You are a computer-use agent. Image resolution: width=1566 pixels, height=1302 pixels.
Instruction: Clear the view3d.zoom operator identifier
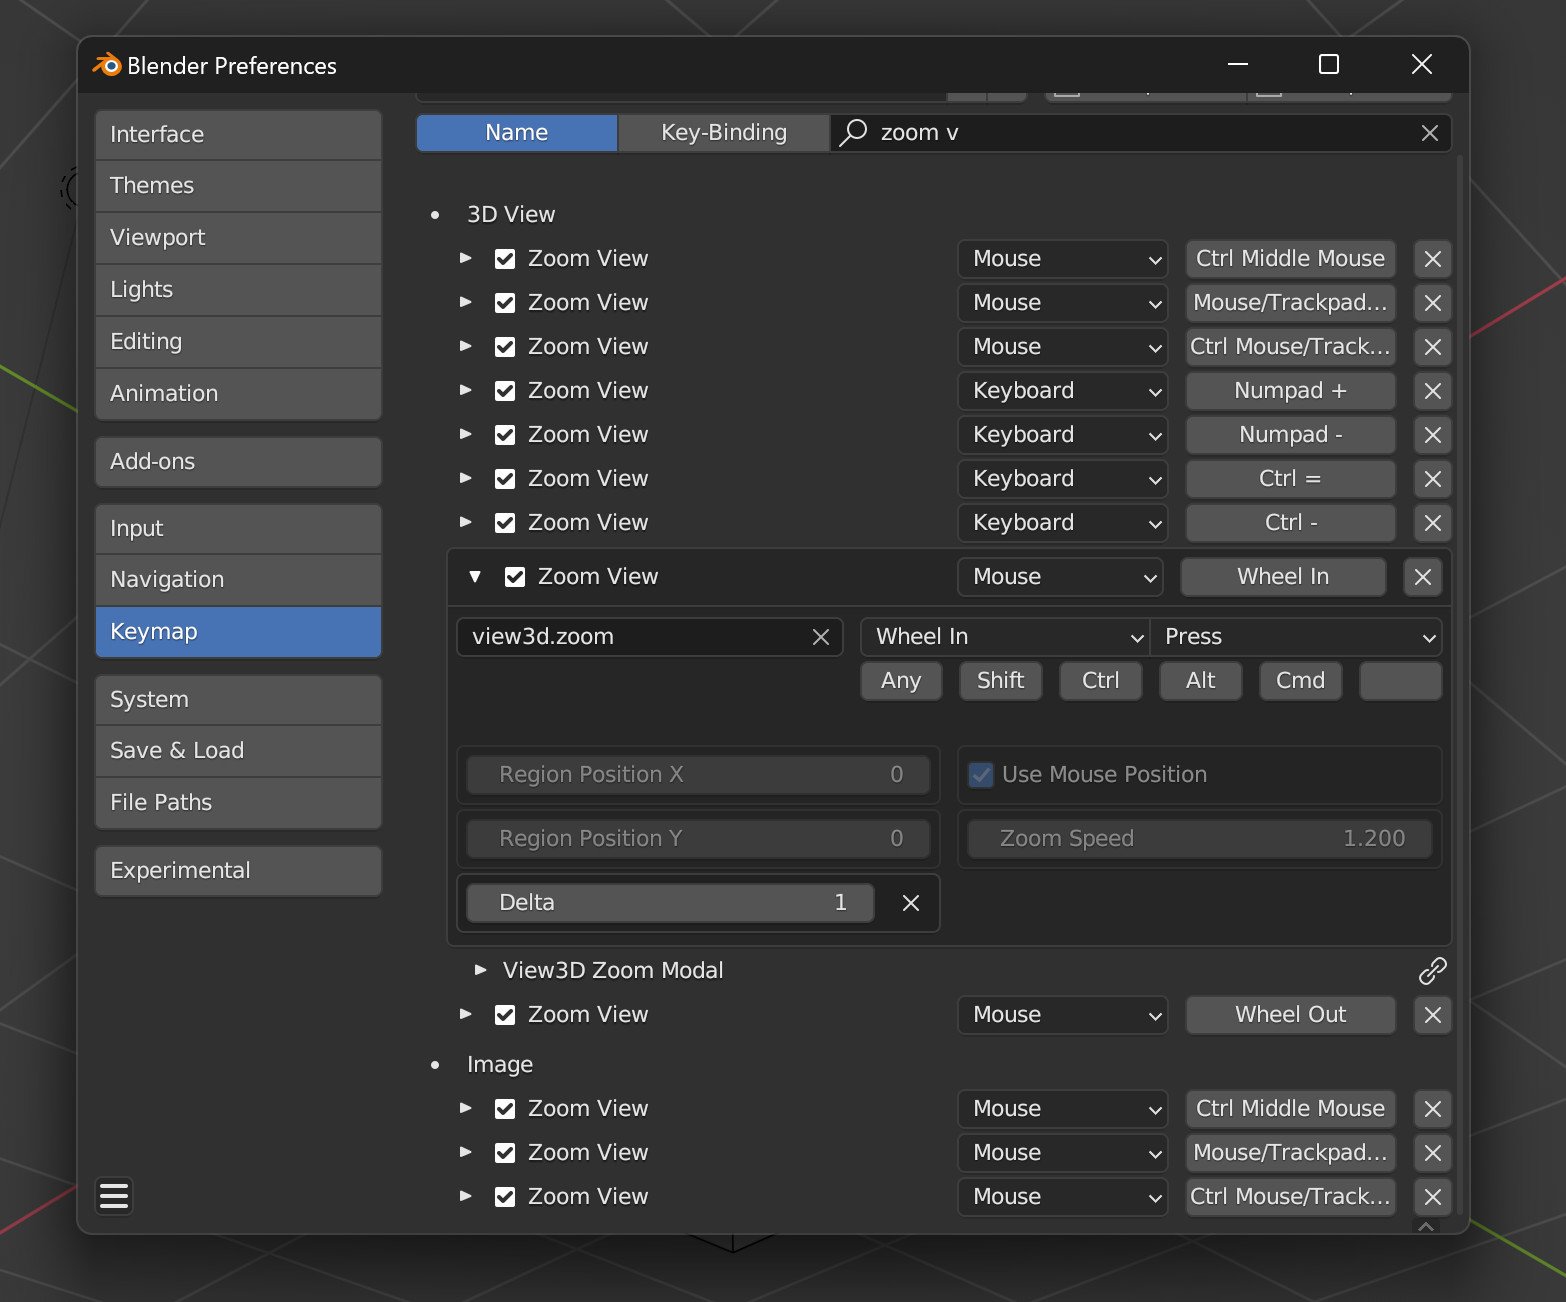tap(820, 637)
